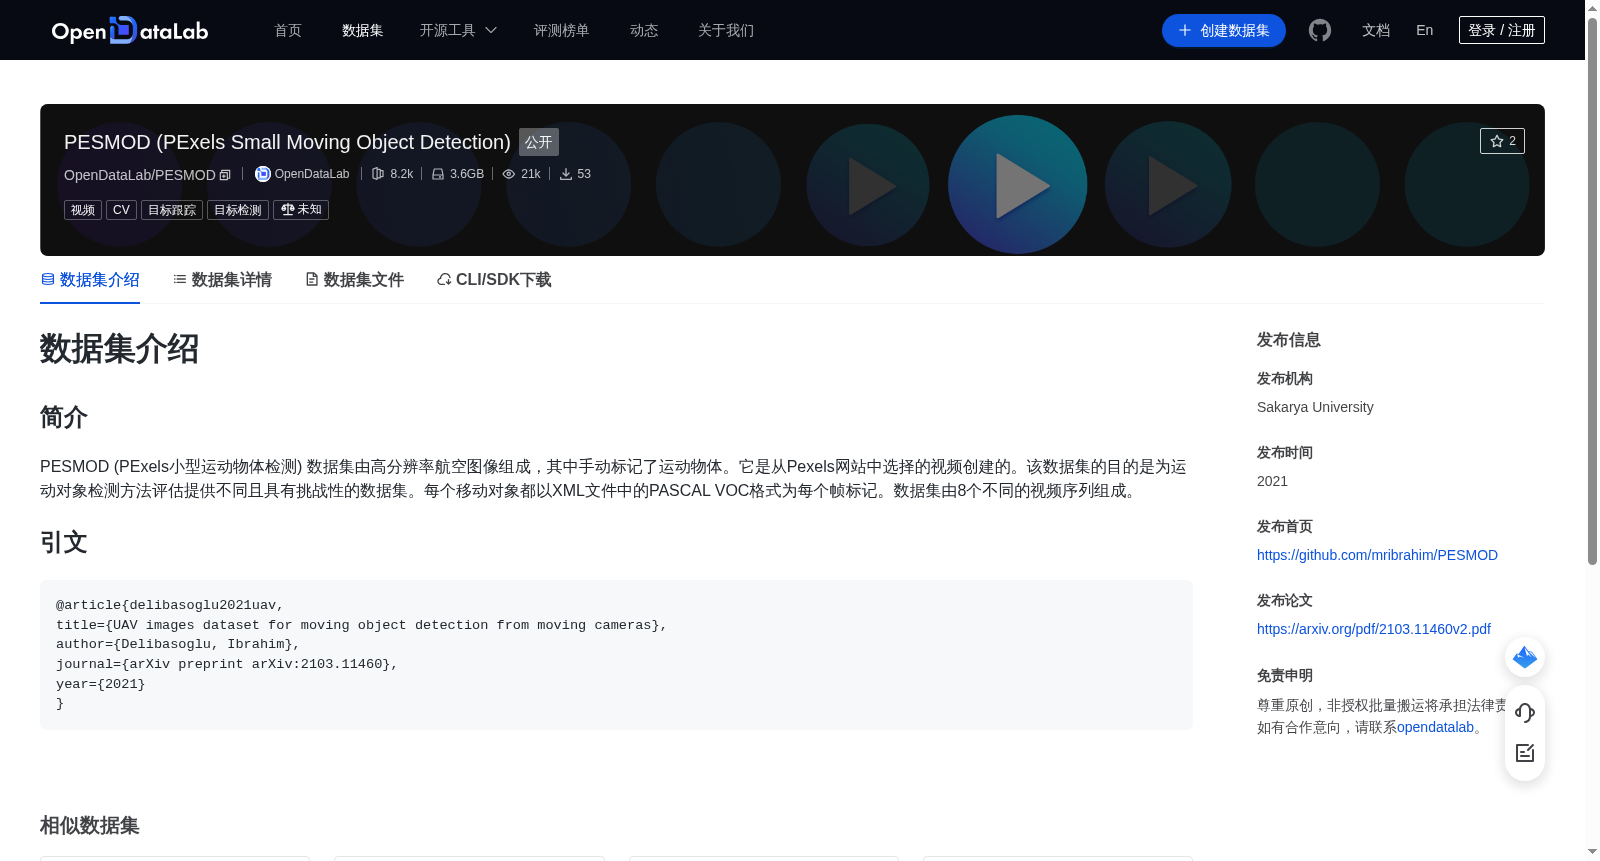Open the feedback edit icon
Viewport: 1600px width, 861px height.
pos(1525,753)
